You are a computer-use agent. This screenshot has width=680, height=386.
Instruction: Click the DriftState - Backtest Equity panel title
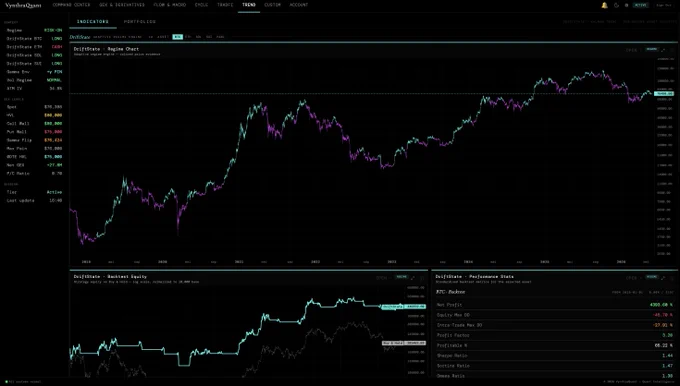pyautogui.click(x=110, y=276)
